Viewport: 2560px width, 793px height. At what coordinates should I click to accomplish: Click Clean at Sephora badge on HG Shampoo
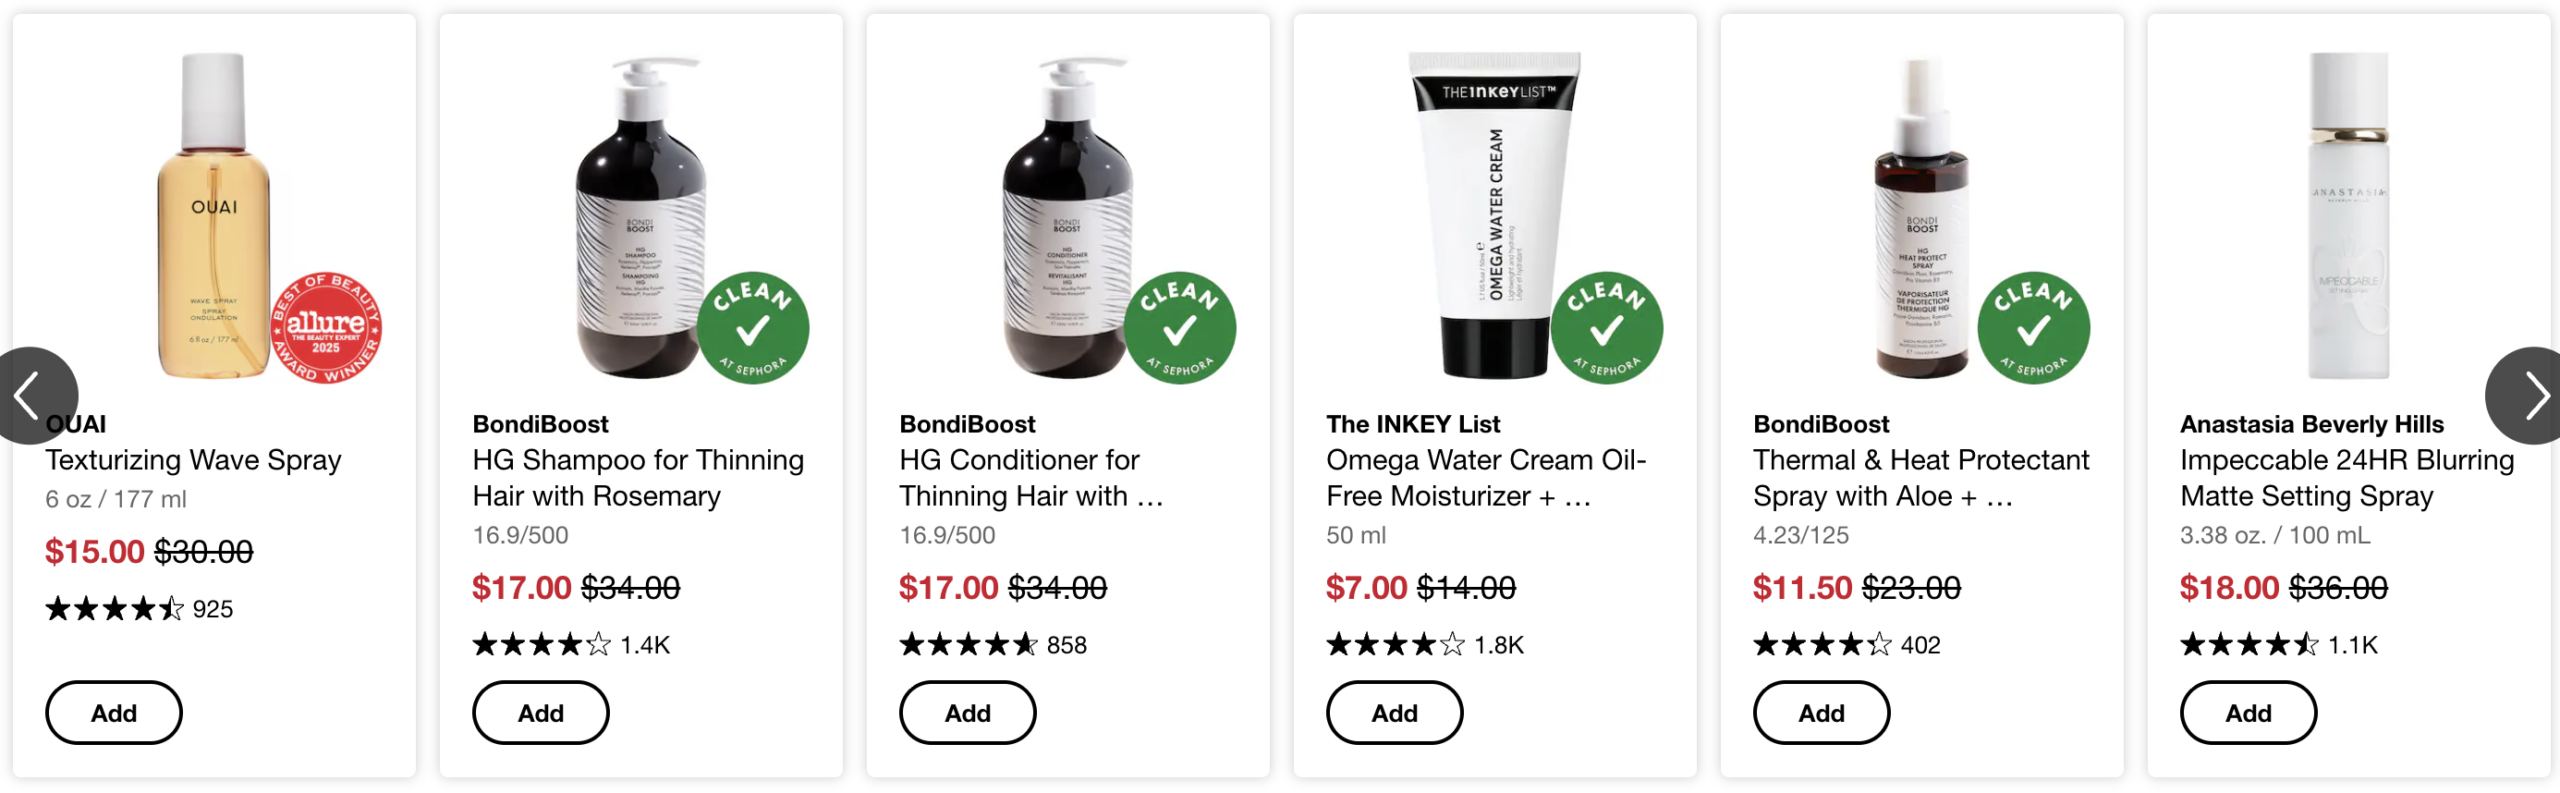(x=753, y=328)
